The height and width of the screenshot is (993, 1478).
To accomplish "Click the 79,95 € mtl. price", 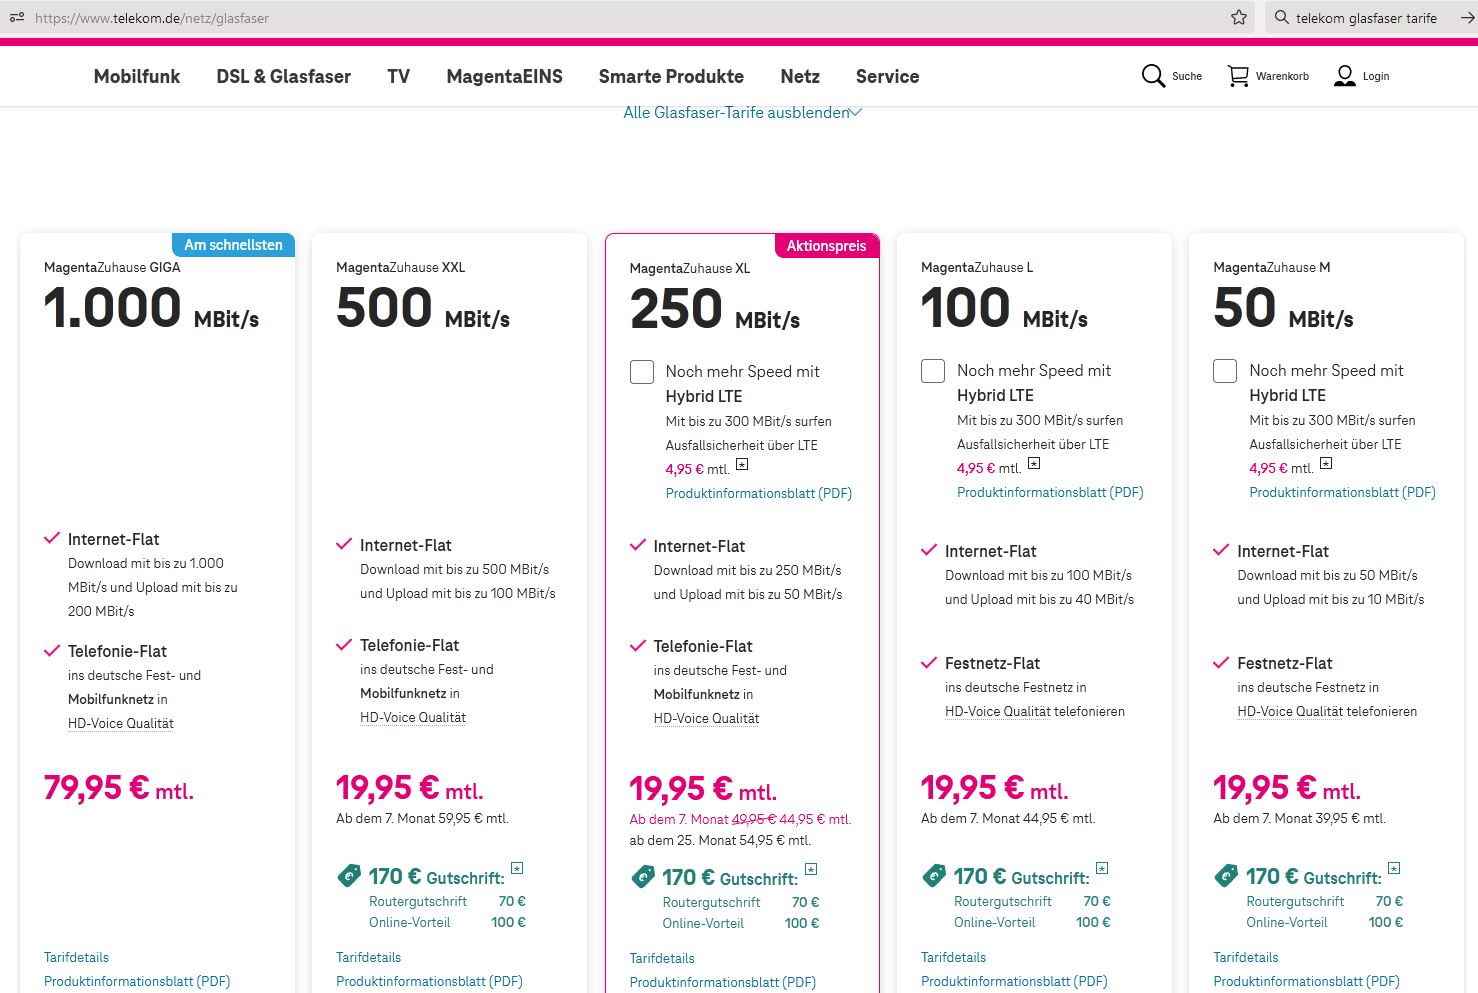I will (119, 788).
